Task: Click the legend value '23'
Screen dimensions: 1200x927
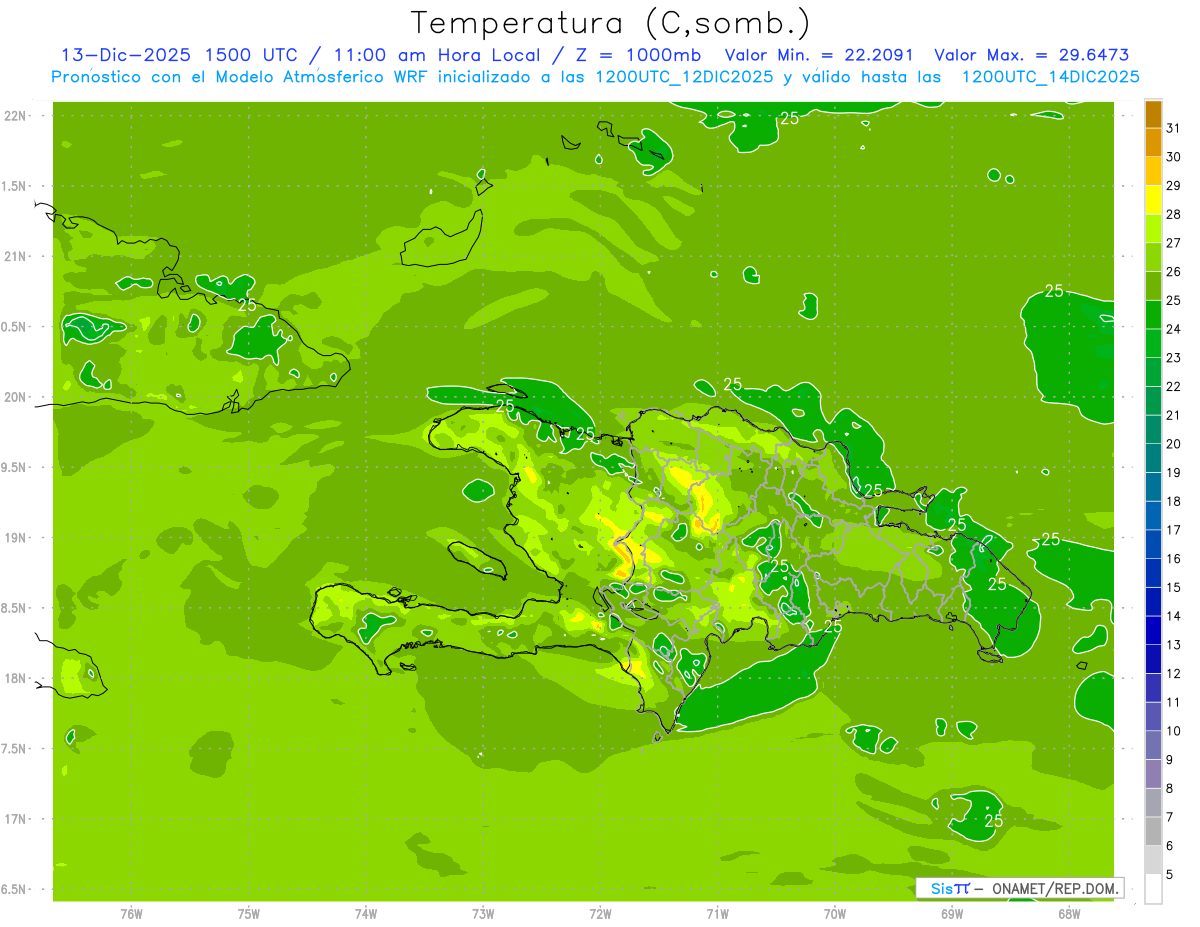Action: (1174, 358)
